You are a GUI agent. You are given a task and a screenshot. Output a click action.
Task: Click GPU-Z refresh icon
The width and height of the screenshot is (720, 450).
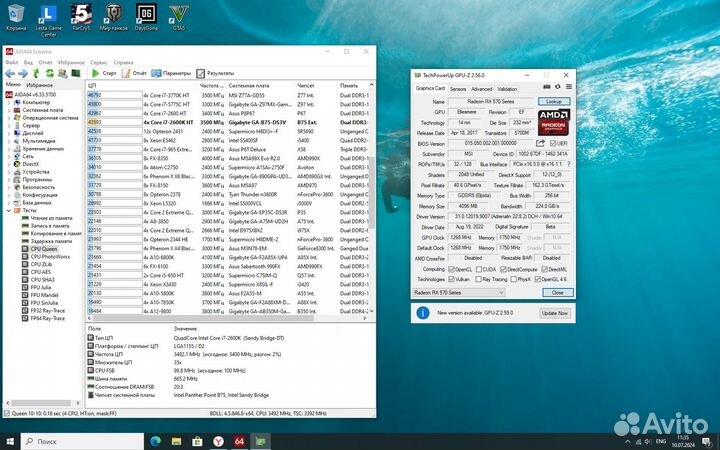(x=557, y=87)
